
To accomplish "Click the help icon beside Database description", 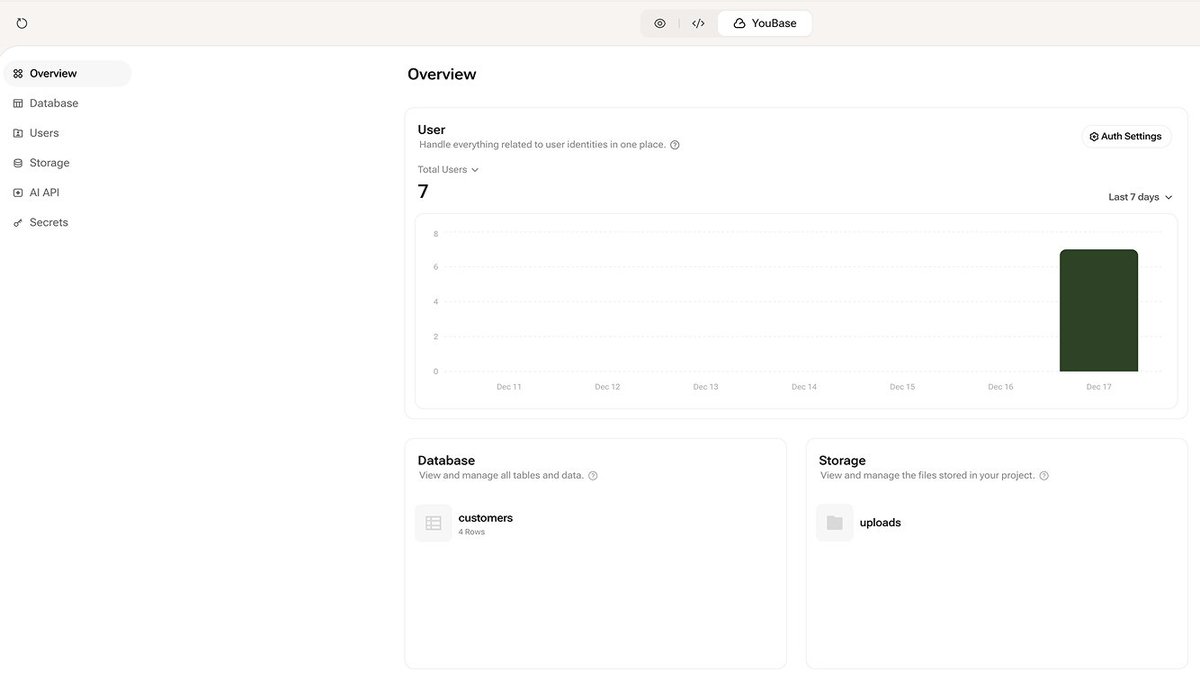I will [x=593, y=476].
